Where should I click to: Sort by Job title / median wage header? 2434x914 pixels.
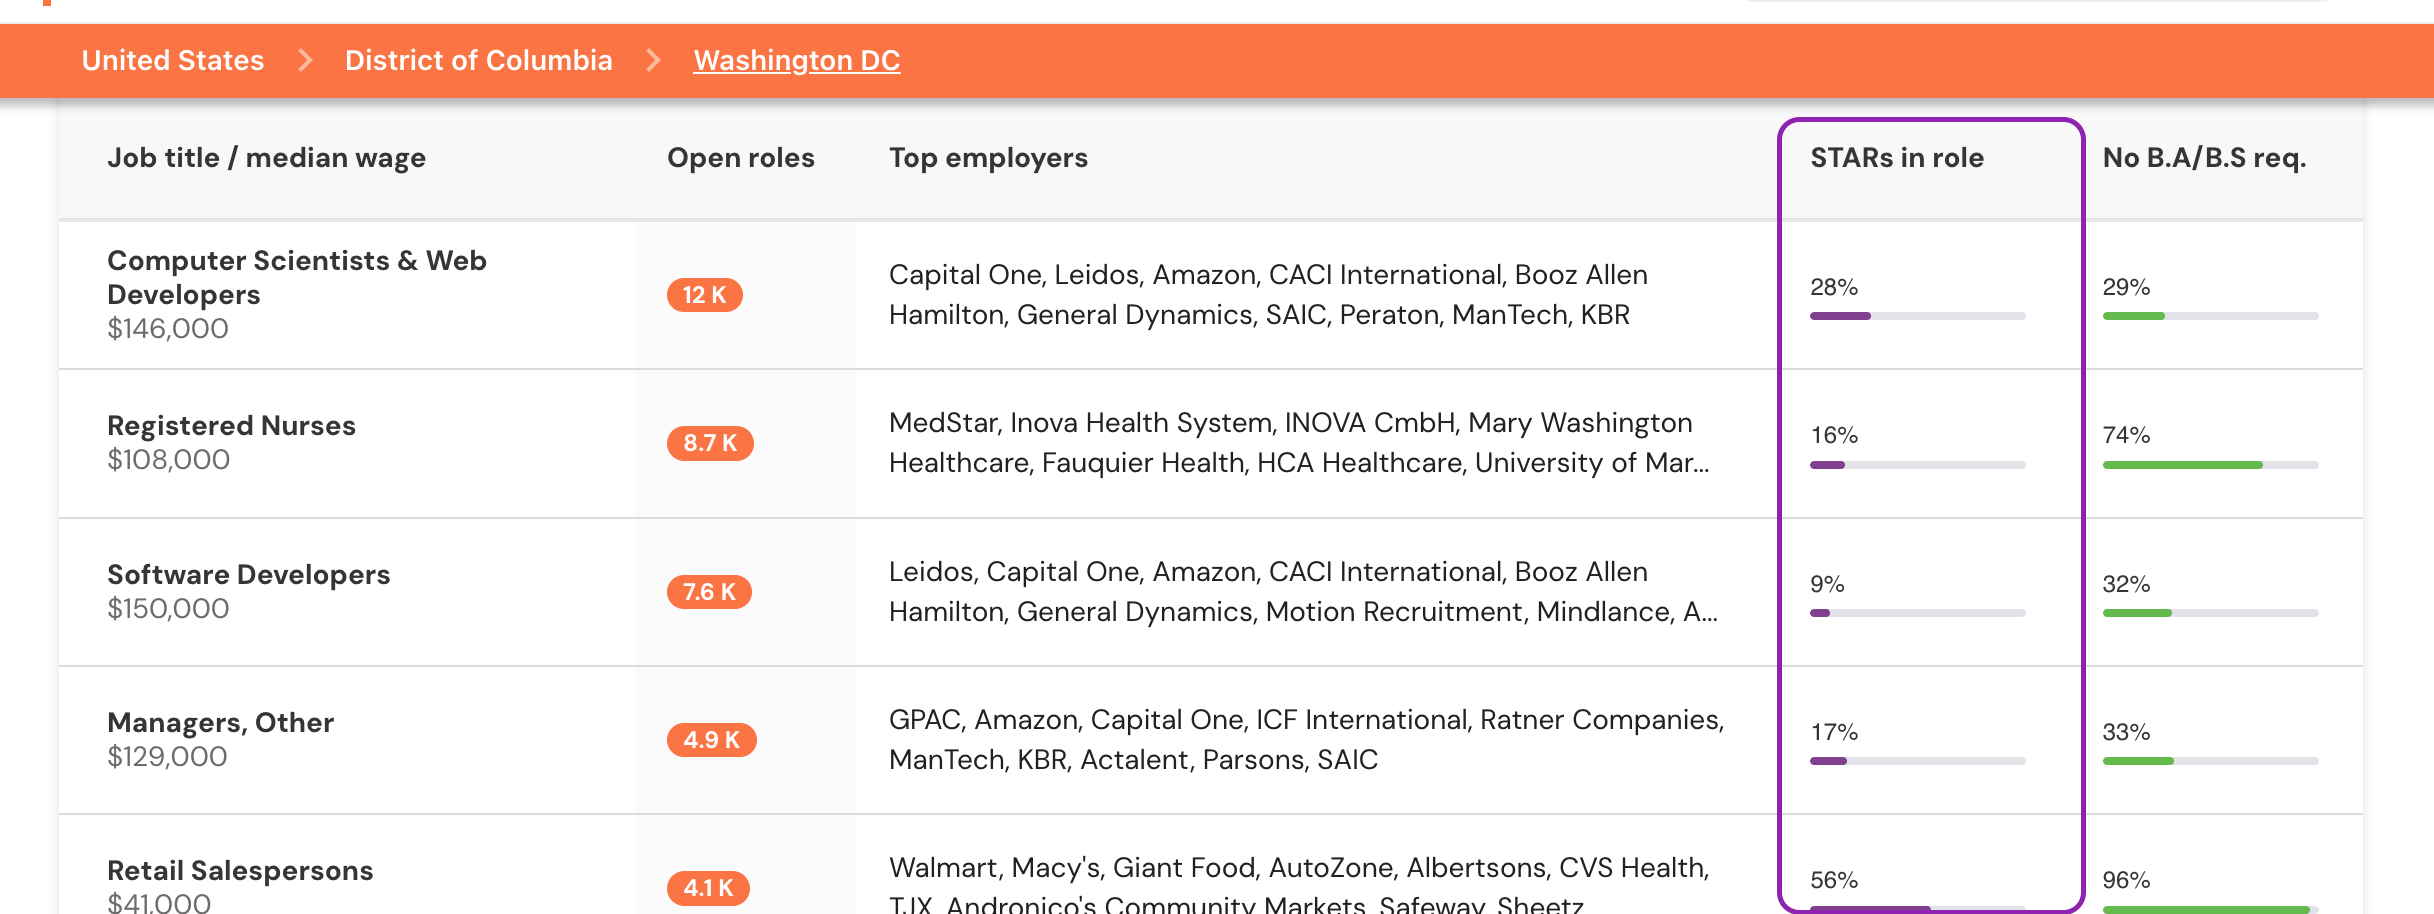tap(266, 158)
